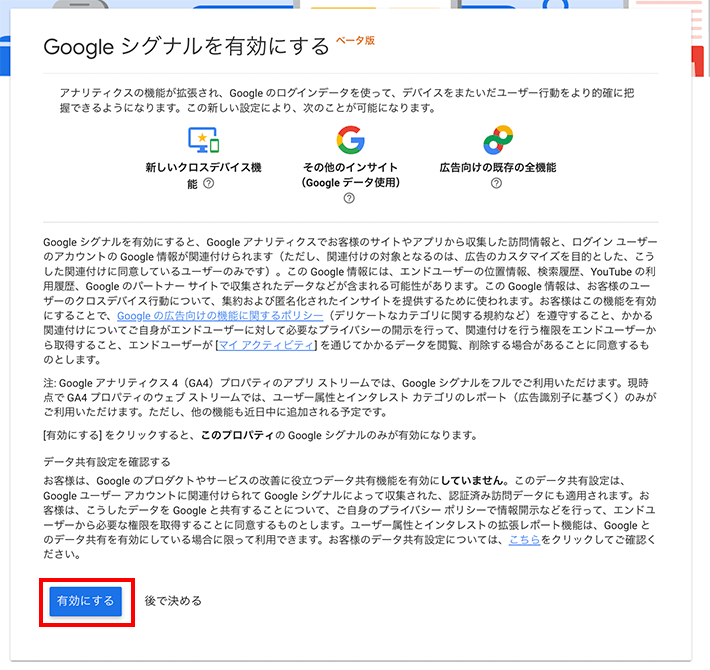Open help for その他のインサイト (Google データ使用)

pos(349,198)
